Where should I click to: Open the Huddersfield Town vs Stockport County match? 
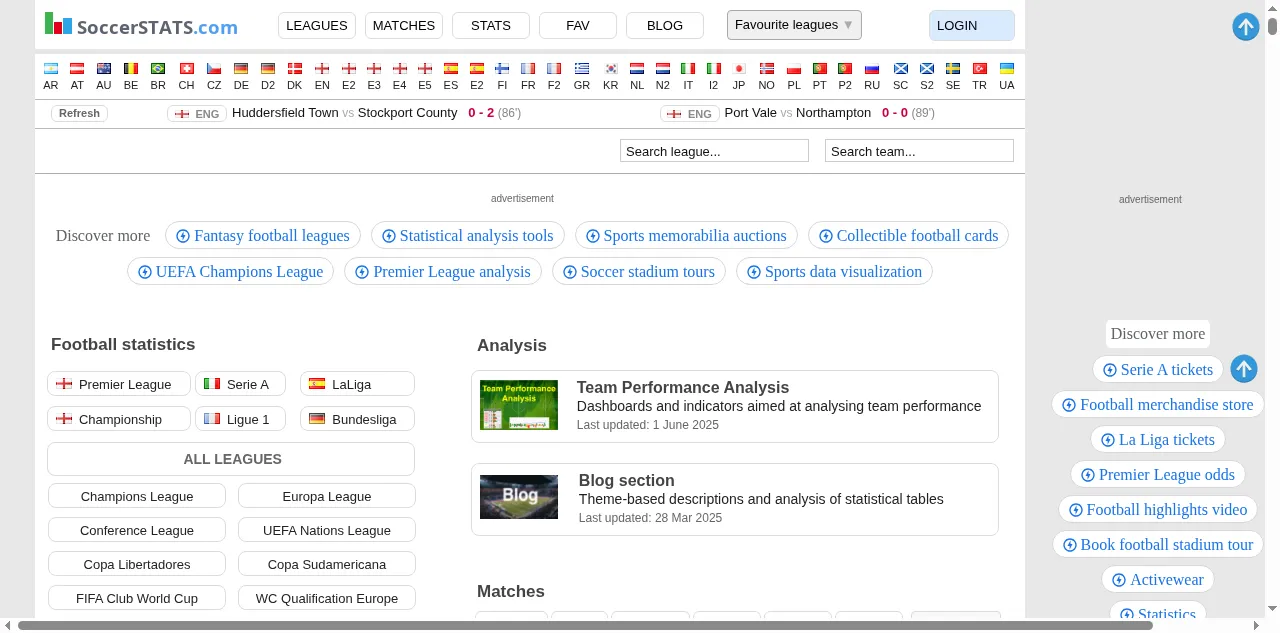point(345,113)
